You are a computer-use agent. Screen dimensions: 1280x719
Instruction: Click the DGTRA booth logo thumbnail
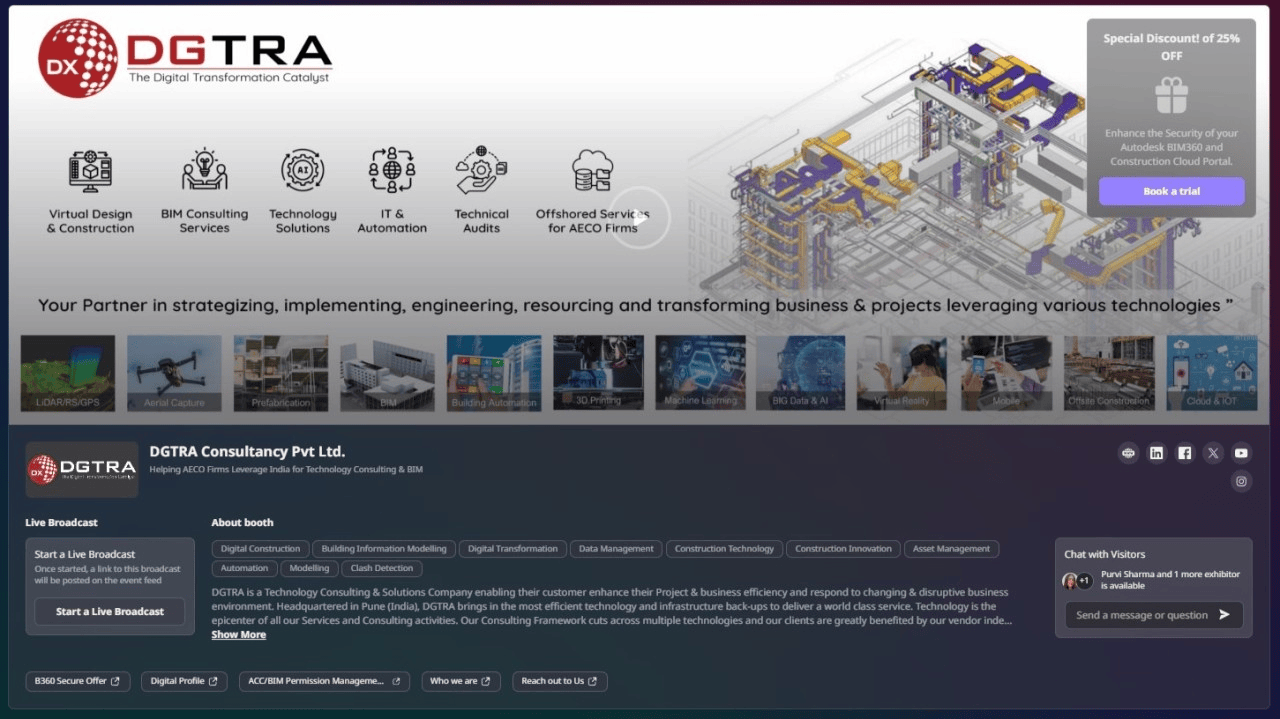click(82, 469)
